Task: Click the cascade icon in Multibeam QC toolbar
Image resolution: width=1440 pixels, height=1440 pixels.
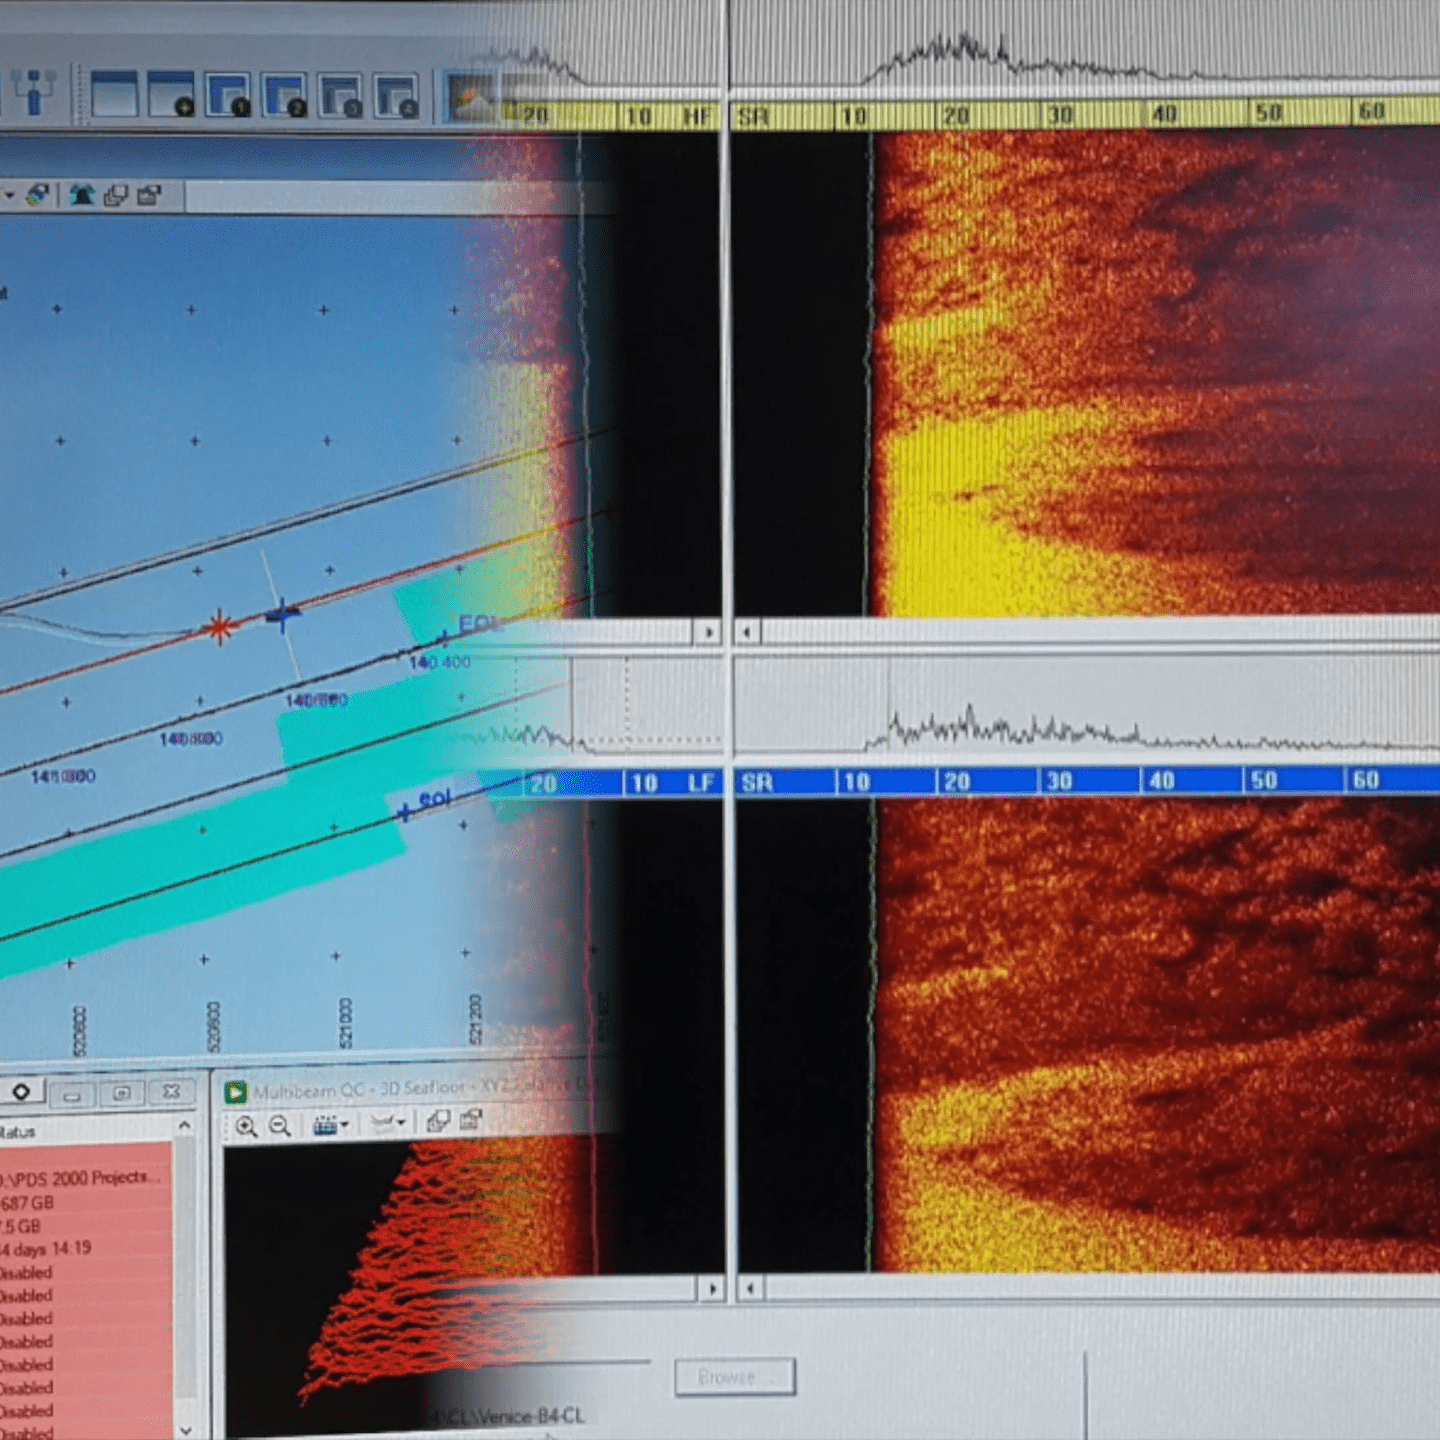Action: pos(438,1121)
